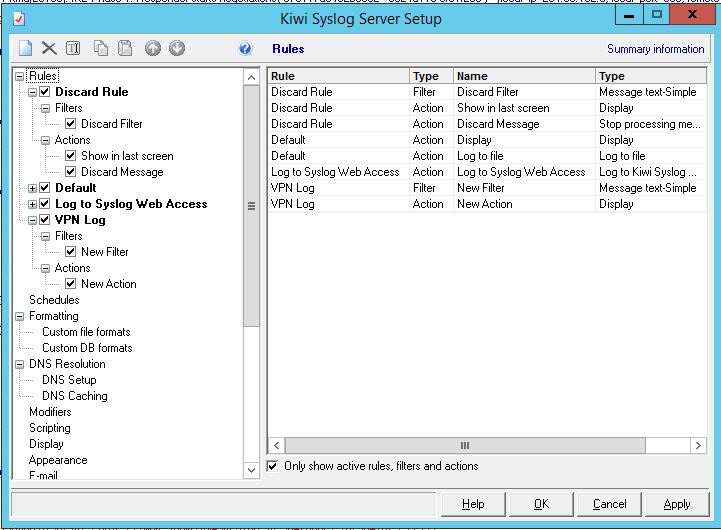Collapse the Formatting node

tap(19, 316)
